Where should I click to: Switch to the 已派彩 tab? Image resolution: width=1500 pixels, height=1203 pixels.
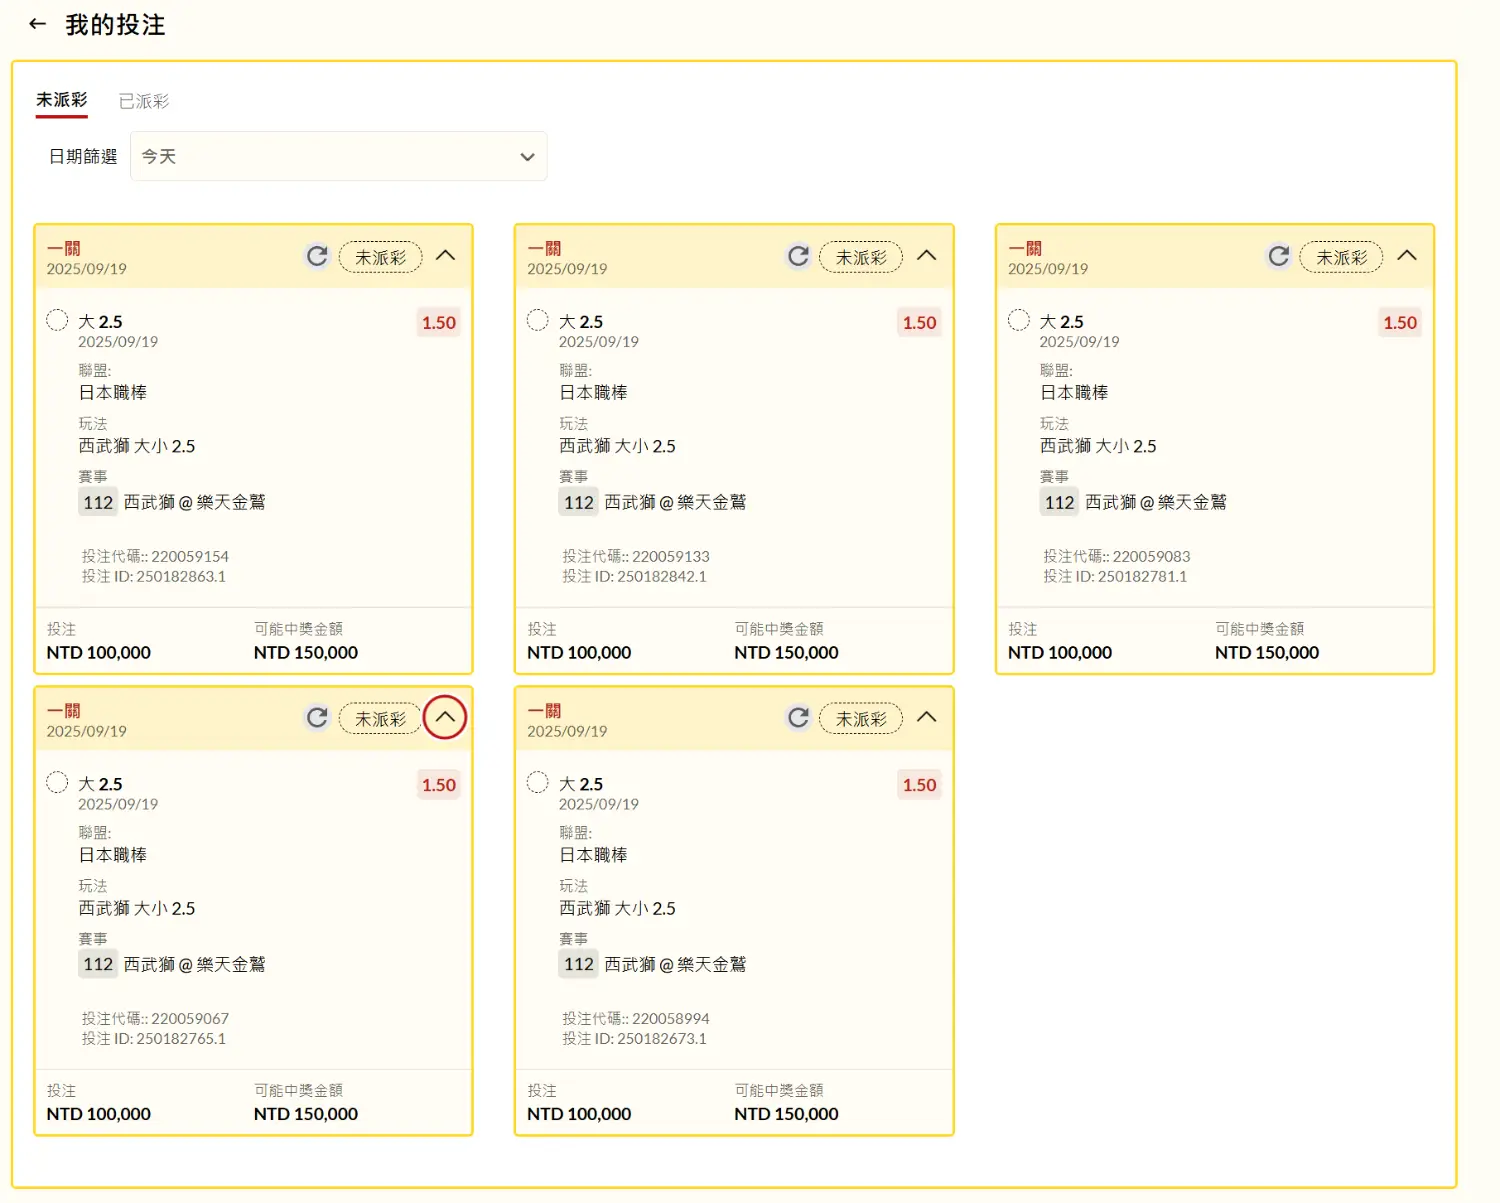pyautogui.click(x=144, y=101)
